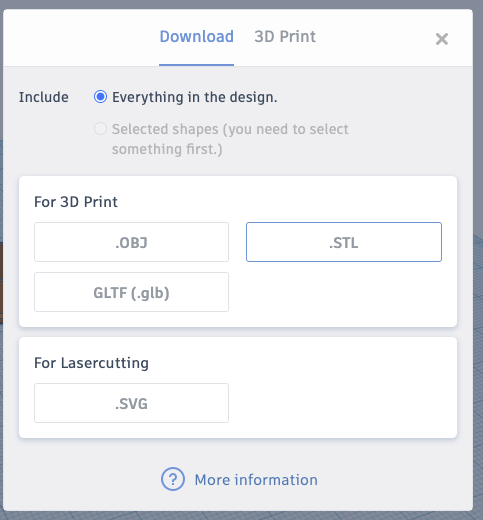Choose the GLTF (.glb) export format
This screenshot has width=483, height=520.
131,292
